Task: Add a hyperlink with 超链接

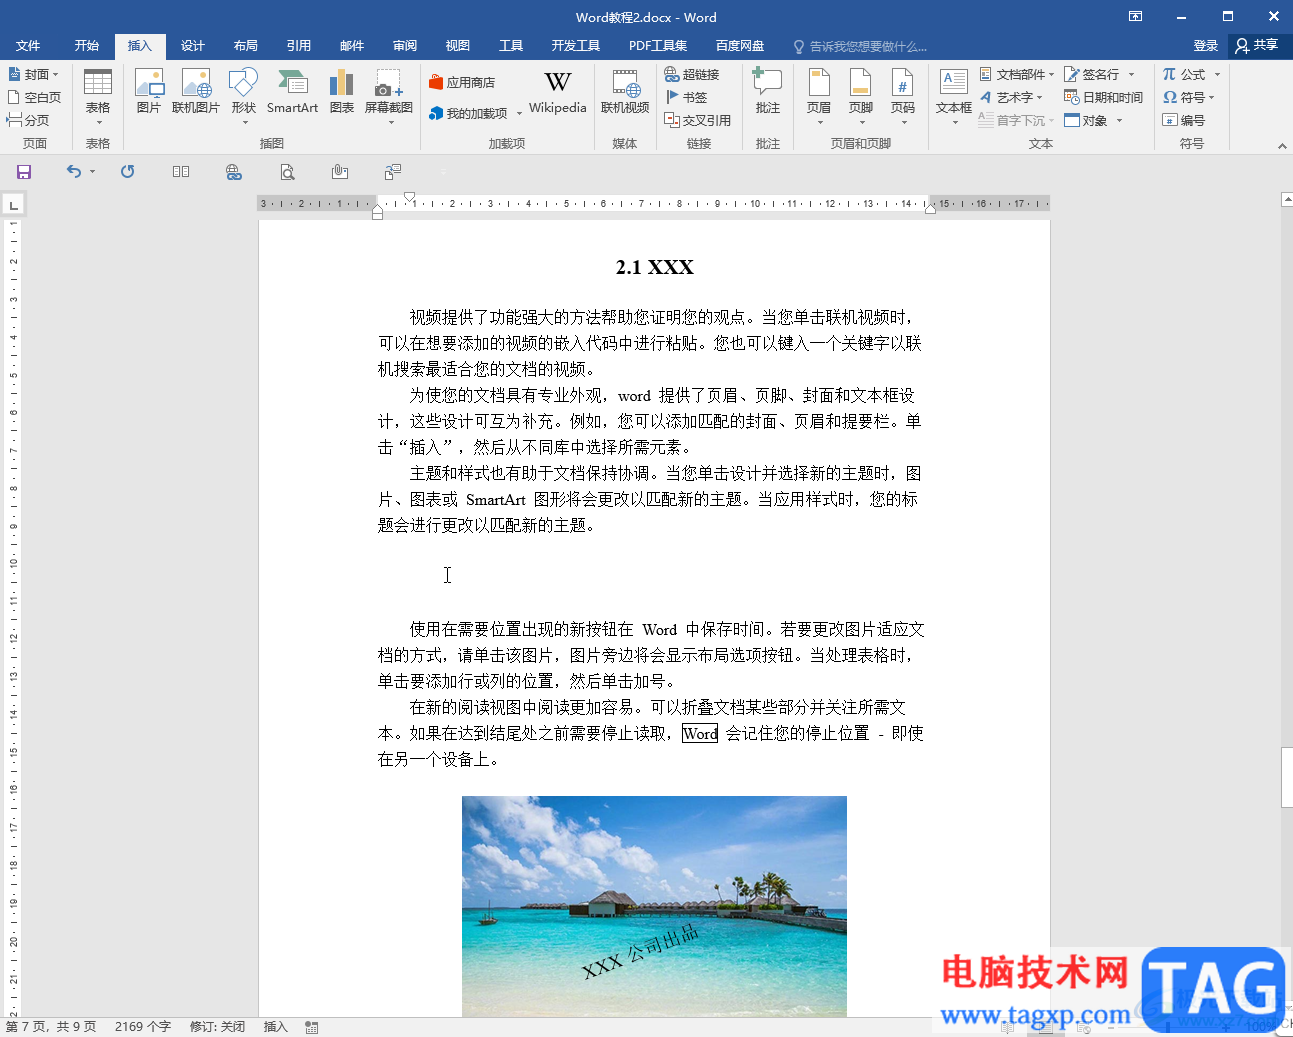Action: 692,75
